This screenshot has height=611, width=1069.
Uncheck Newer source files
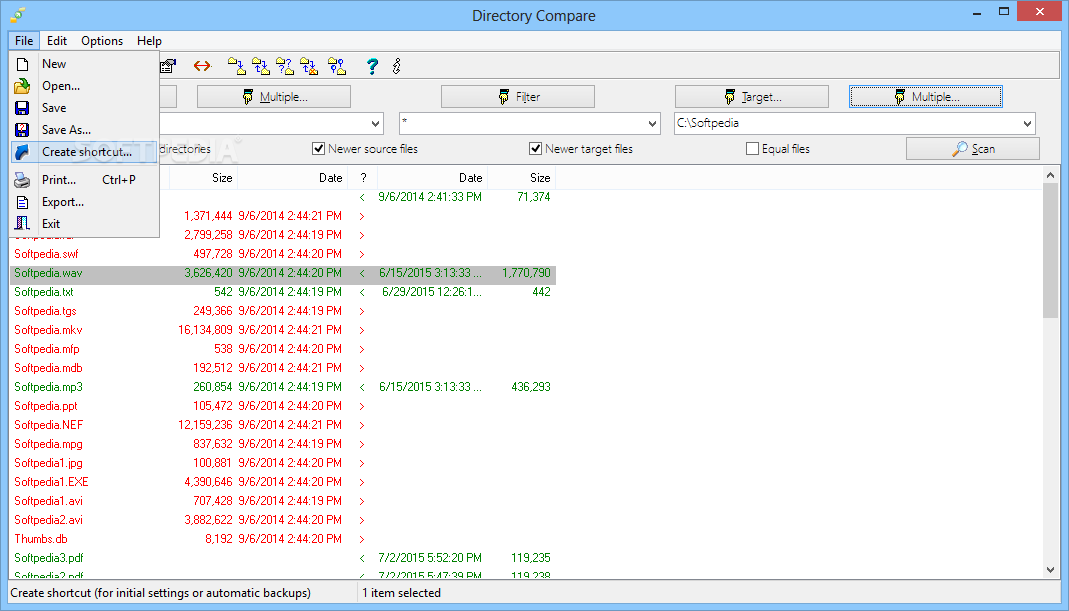point(318,149)
